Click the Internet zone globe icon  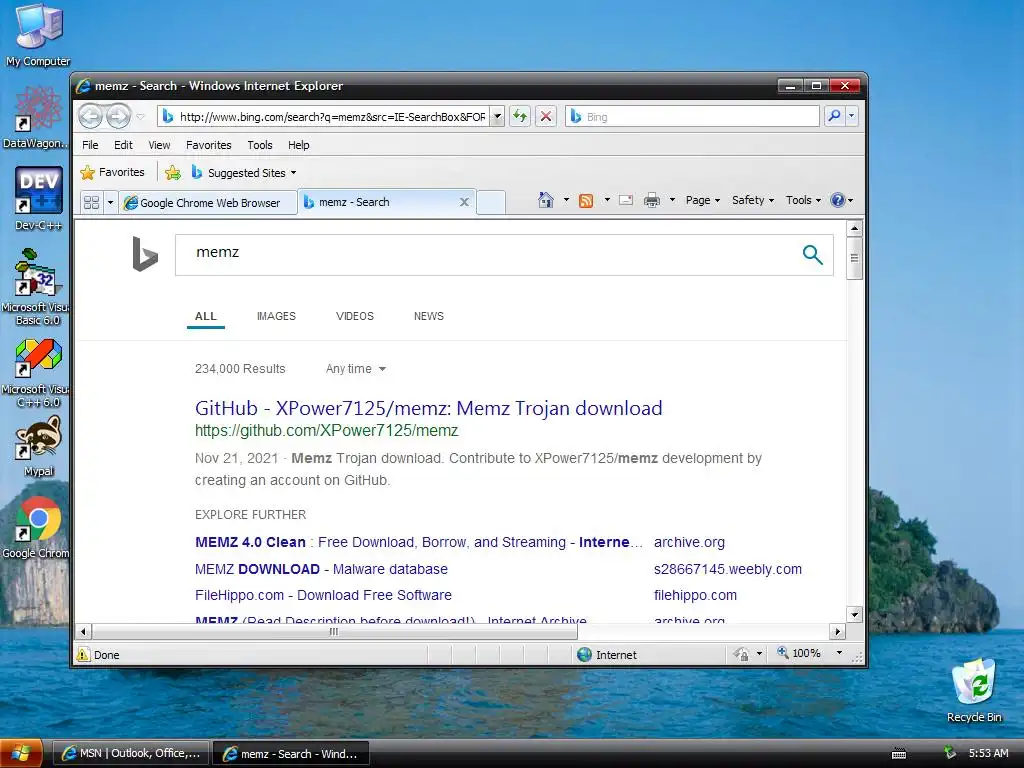pos(584,654)
